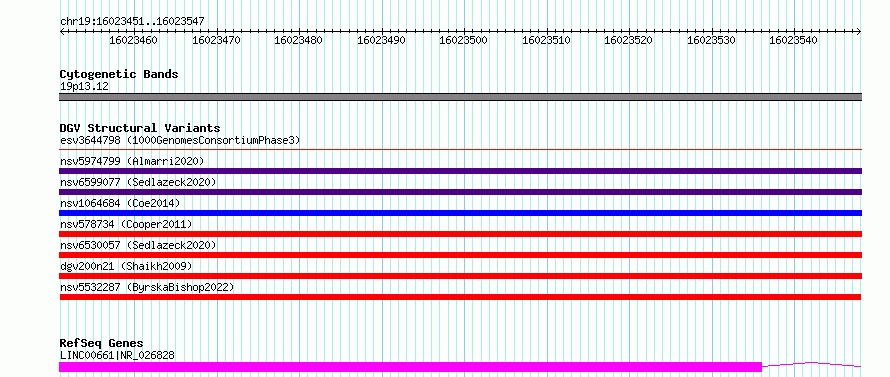Viewport: 890px width, 377px height.
Task: Open the Cytogenetic Bands track heading
Action: click(119, 74)
